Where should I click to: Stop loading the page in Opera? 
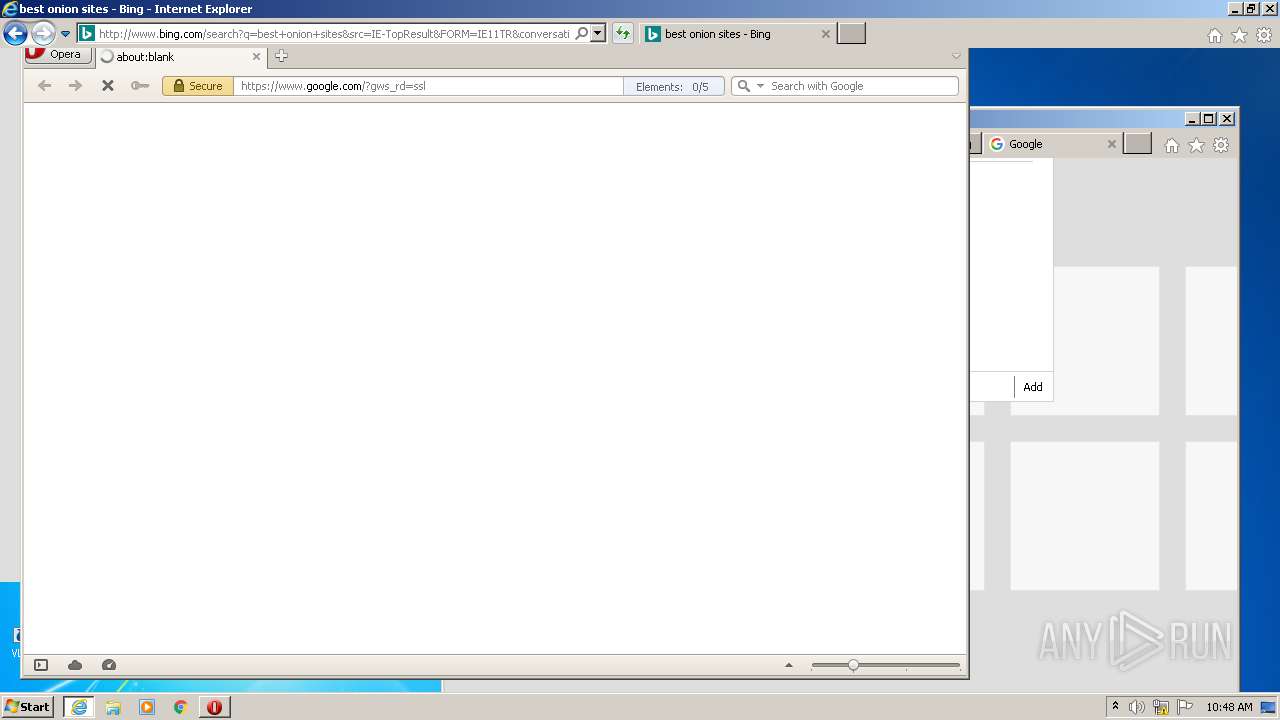(108, 86)
